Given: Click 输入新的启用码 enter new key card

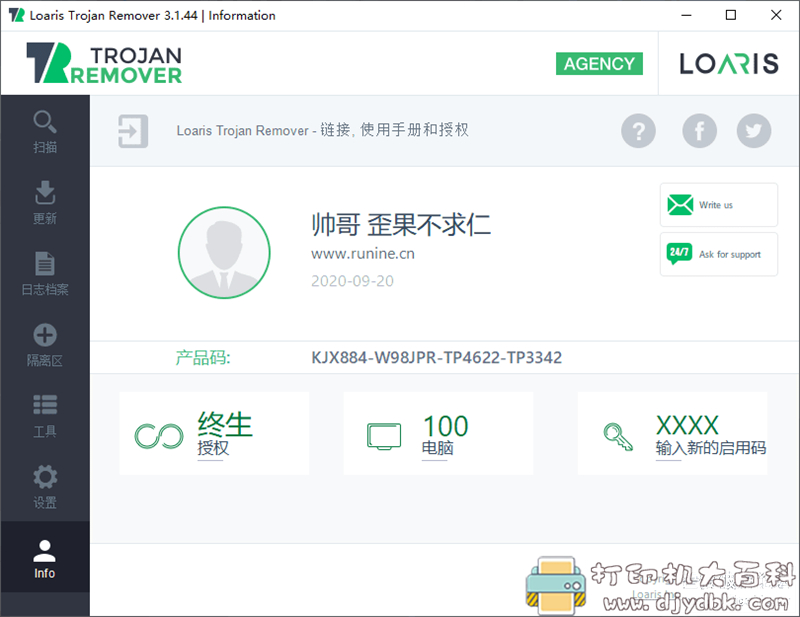Looking at the screenshot, I should click(672, 433).
